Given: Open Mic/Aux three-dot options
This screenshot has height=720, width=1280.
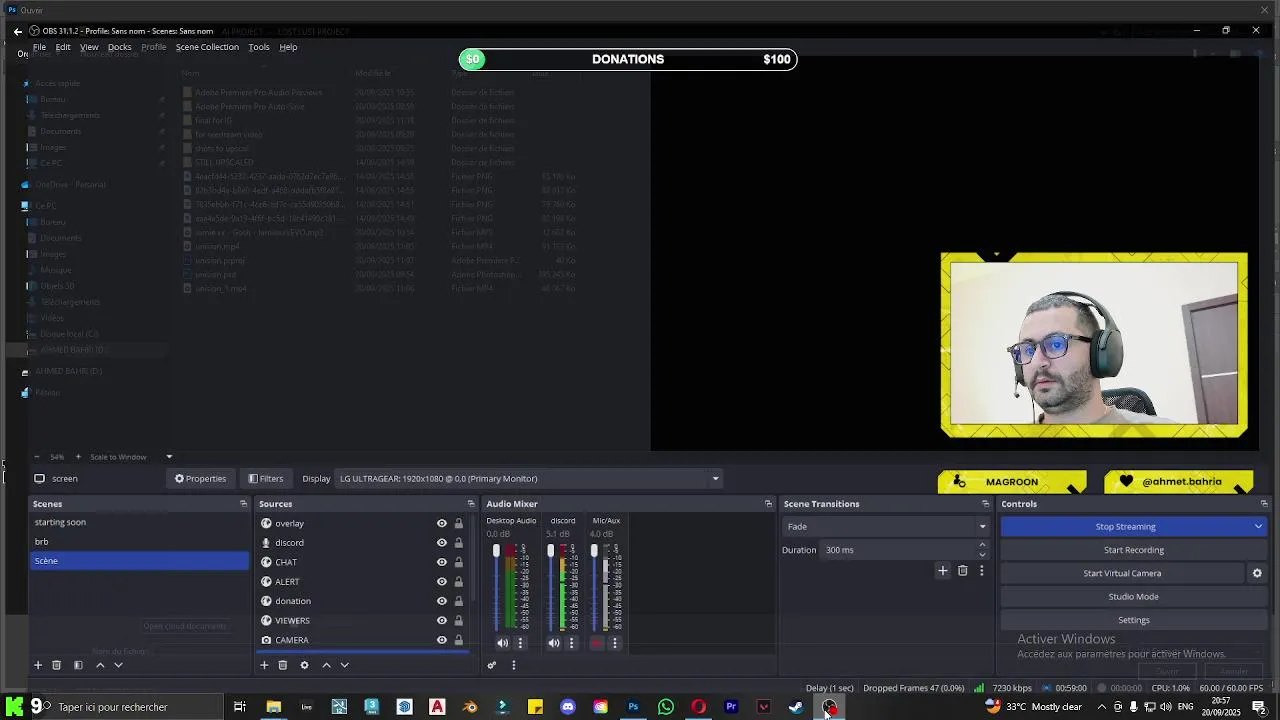Looking at the screenshot, I should click(x=615, y=643).
